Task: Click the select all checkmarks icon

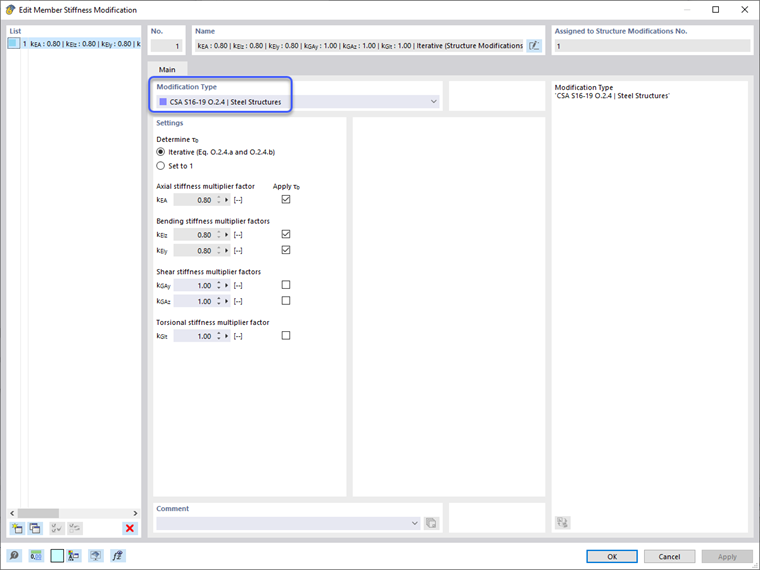Action: tap(57, 528)
